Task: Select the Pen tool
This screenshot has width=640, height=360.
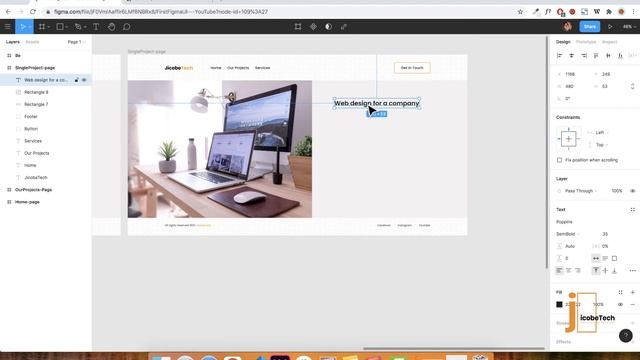Action: 78,27
